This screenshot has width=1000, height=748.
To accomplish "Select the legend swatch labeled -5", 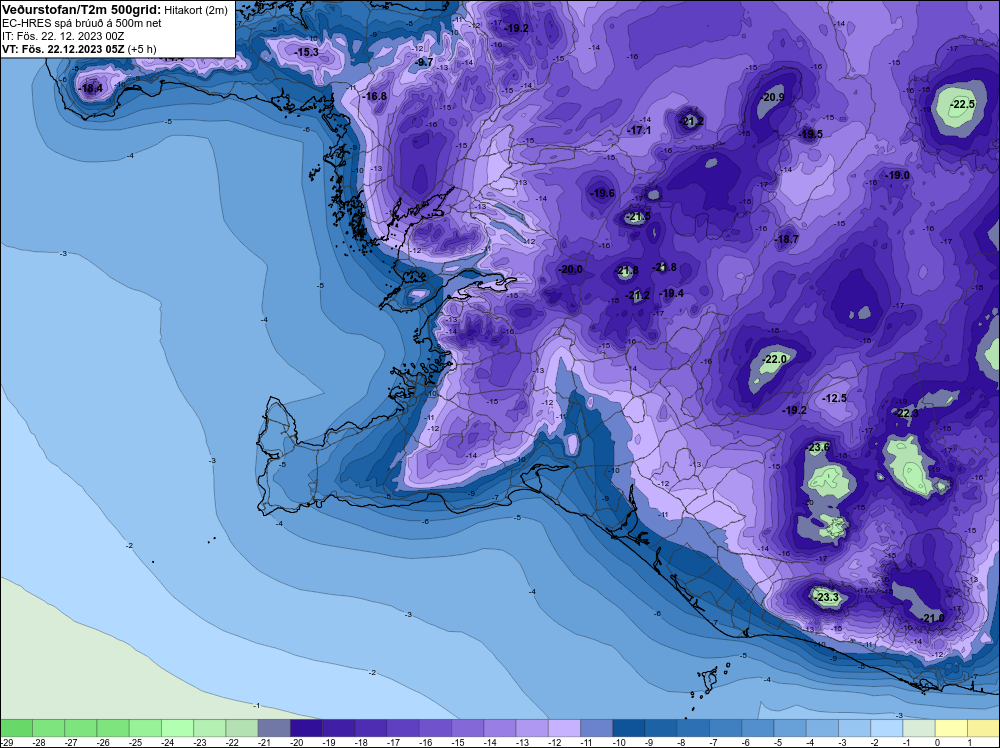I will (790, 728).
